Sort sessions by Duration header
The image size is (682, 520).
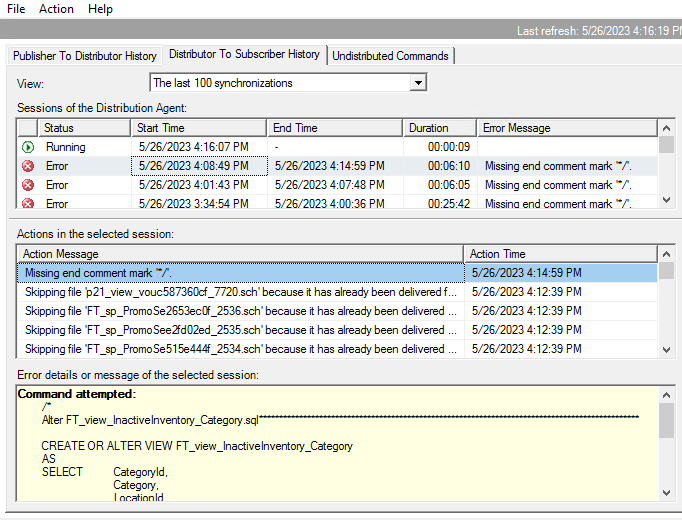click(x=440, y=128)
